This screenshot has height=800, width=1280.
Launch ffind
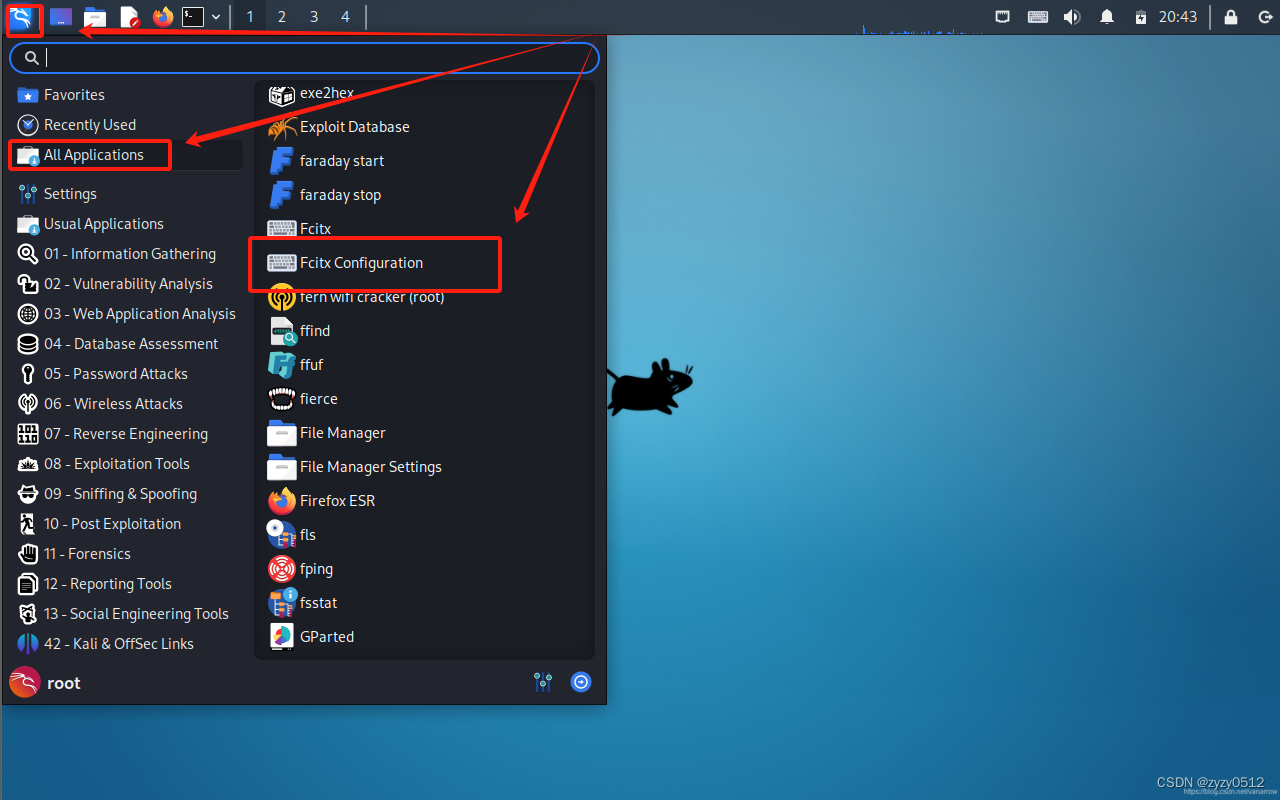click(x=425, y=331)
